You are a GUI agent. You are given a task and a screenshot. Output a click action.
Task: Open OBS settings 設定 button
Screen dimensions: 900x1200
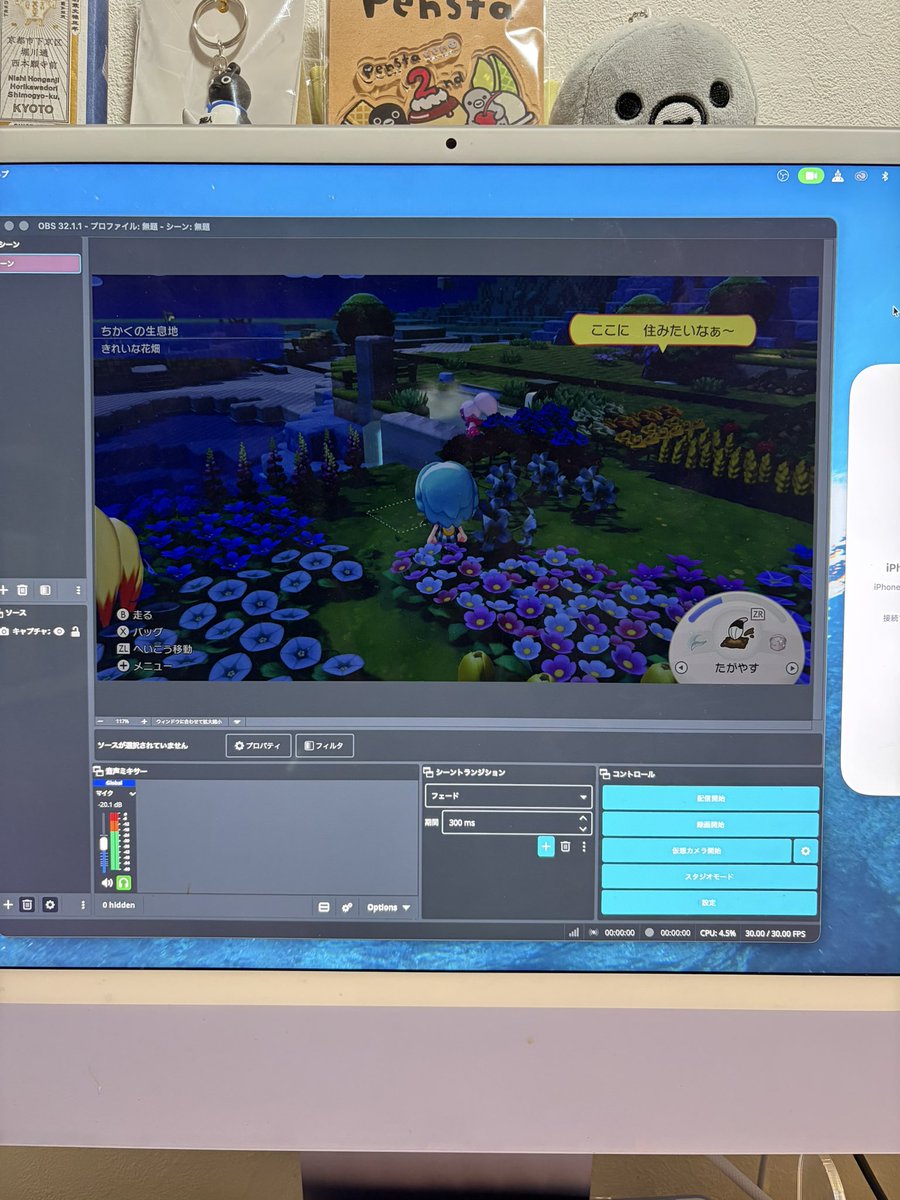click(709, 903)
